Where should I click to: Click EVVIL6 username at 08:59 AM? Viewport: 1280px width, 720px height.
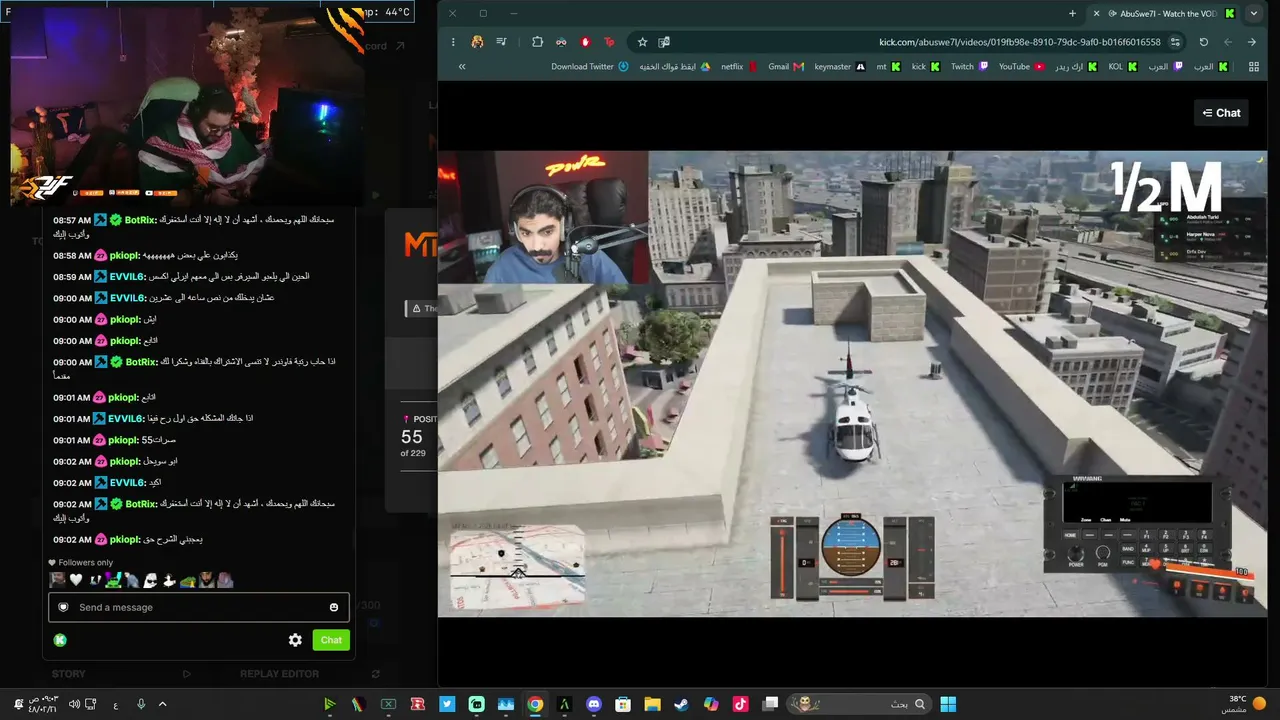128,276
